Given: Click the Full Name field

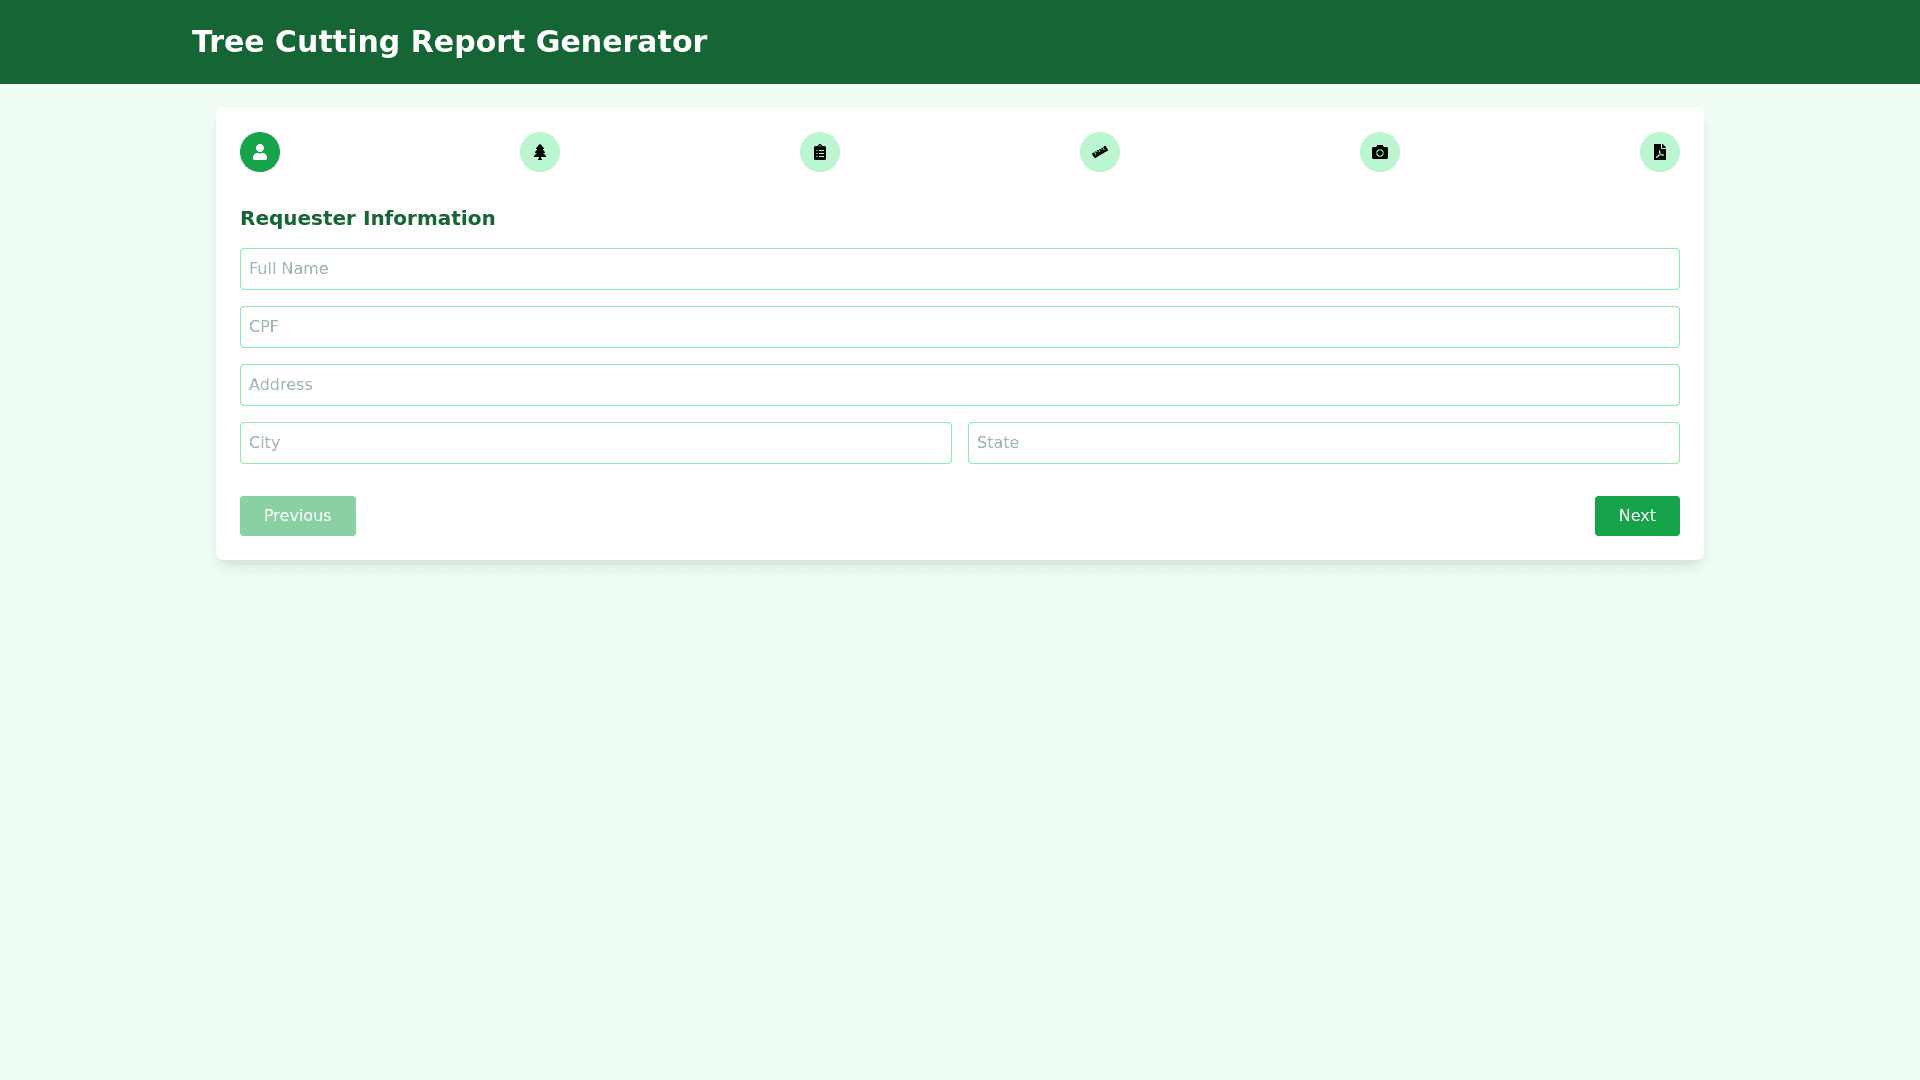Looking at the screenshot, I should 960,269.
